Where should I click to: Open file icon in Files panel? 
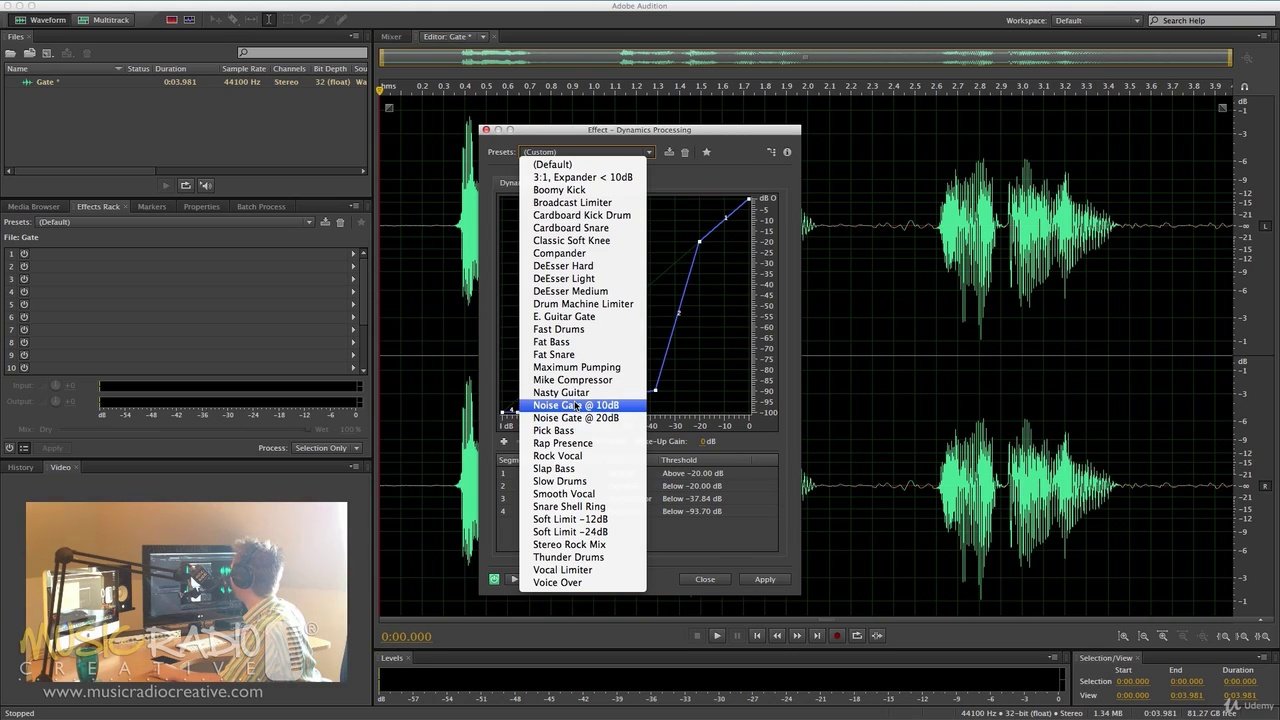(11, 53)
